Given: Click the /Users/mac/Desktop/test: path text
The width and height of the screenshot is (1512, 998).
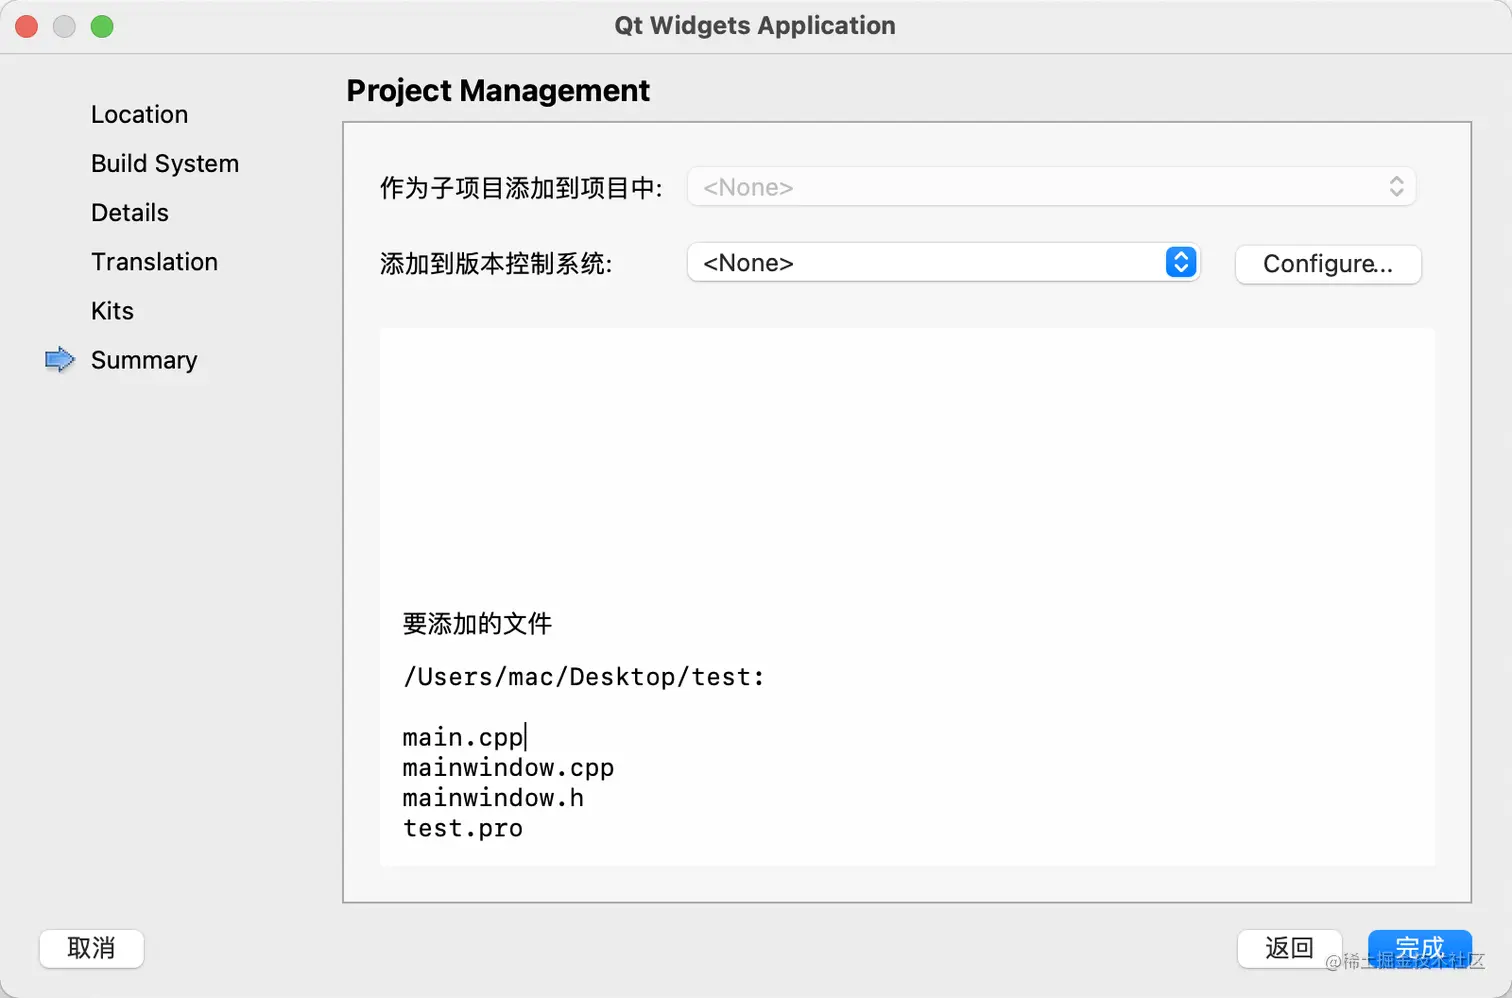Looking at the screenshot, I should coord(584,677).
